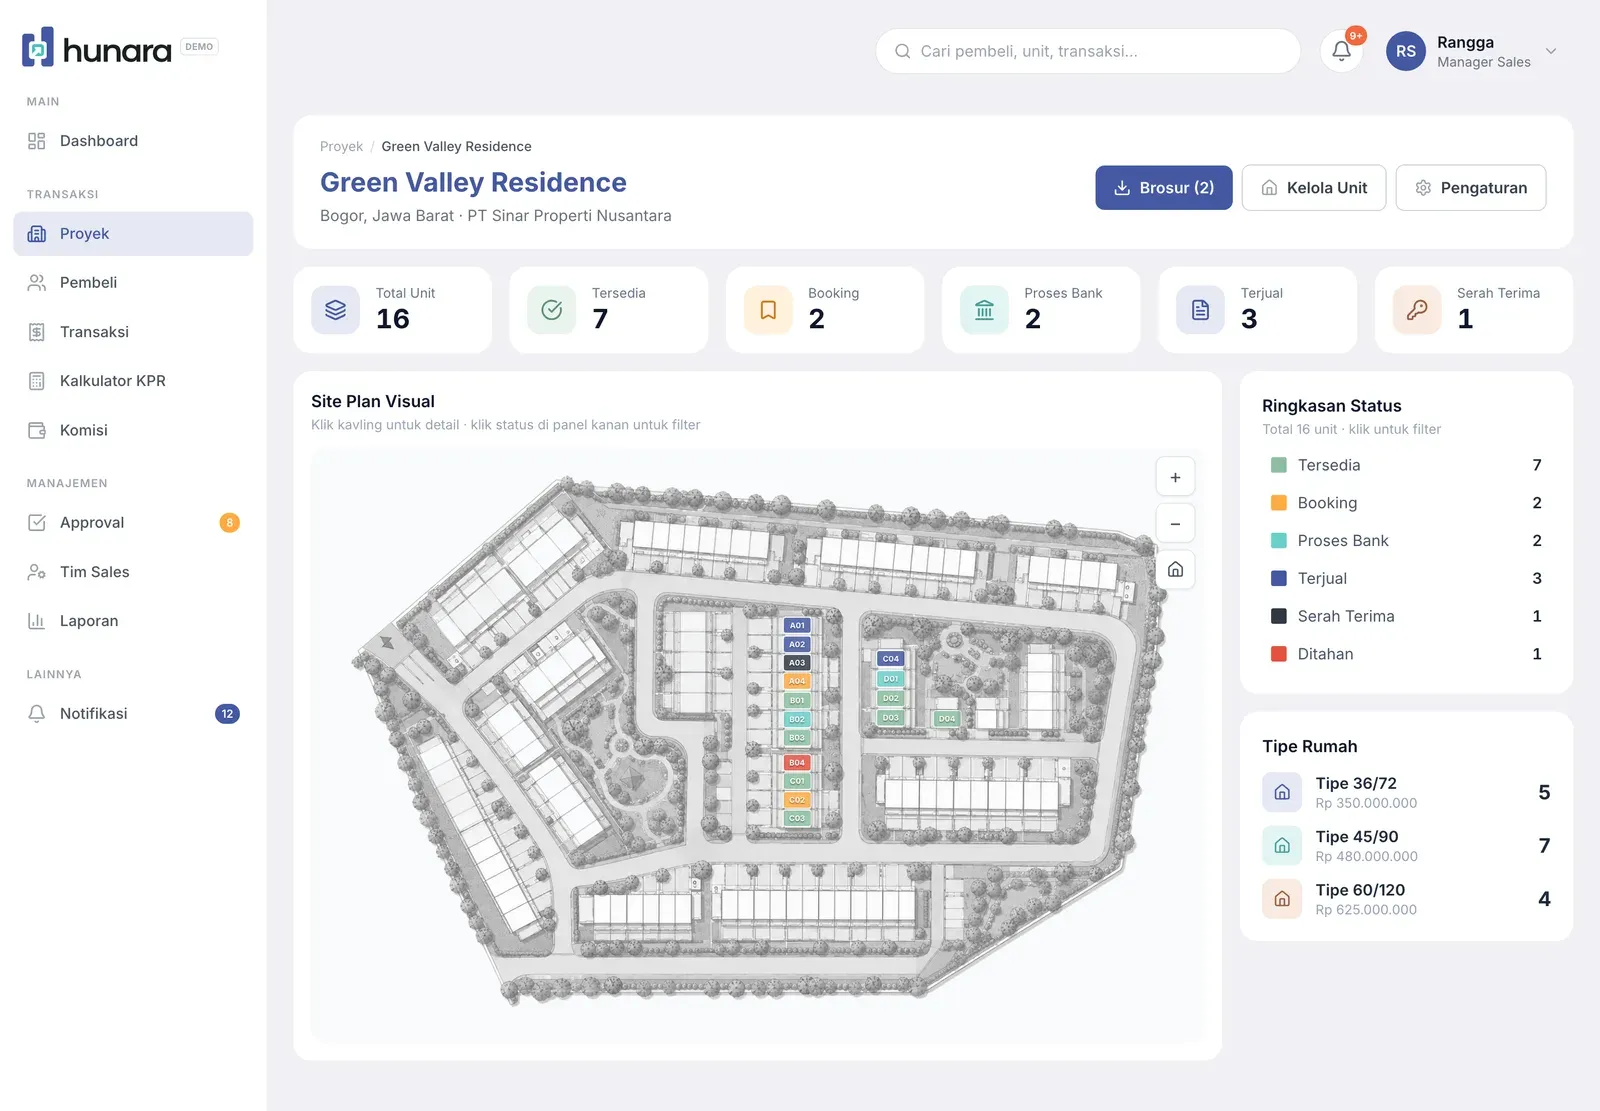Image resolution: width=1600 pixels, height=1111 pixels.
Task: Go to Dashboard in sidebar
Action: pyautogui.click(x=133, y=141)
